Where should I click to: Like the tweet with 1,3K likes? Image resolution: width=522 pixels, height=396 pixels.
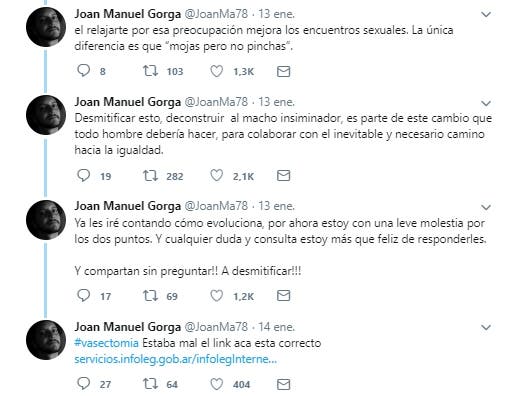click(217, 71)
